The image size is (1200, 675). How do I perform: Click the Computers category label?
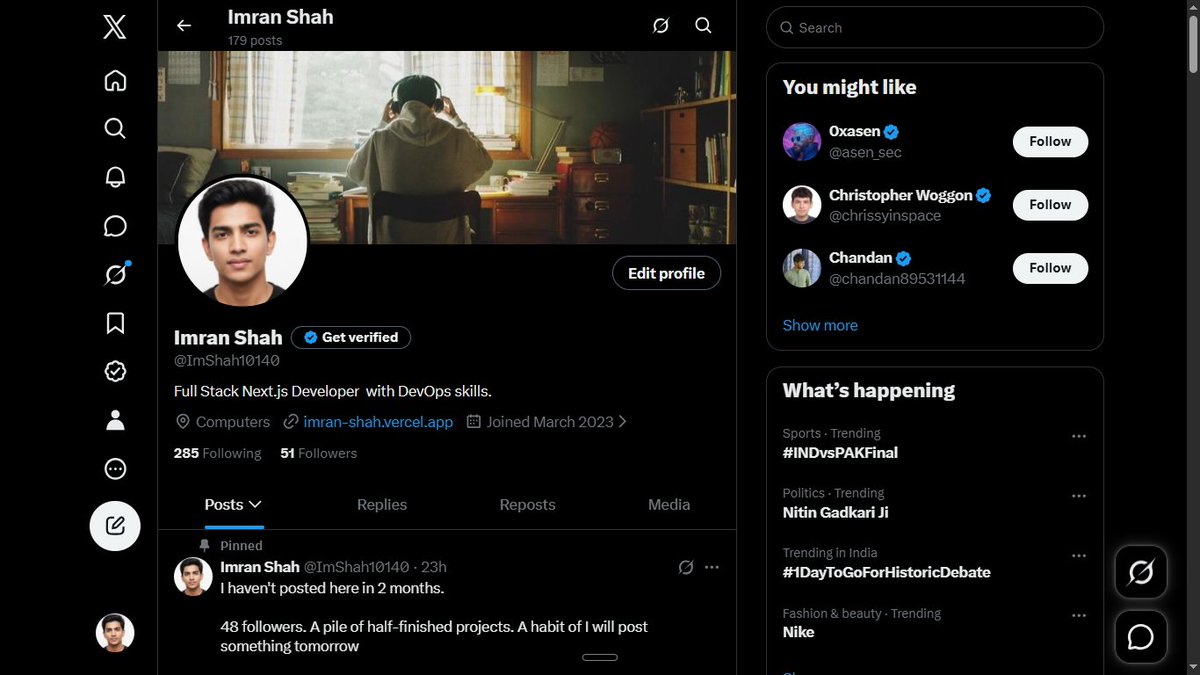(233, 422)
